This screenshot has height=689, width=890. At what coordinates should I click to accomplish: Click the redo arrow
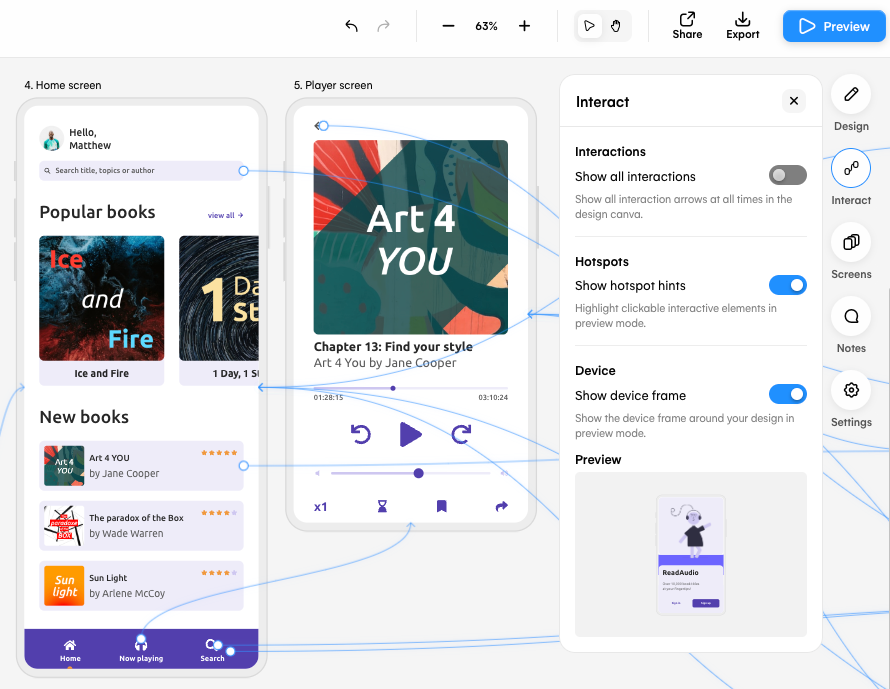coord(384,26)
